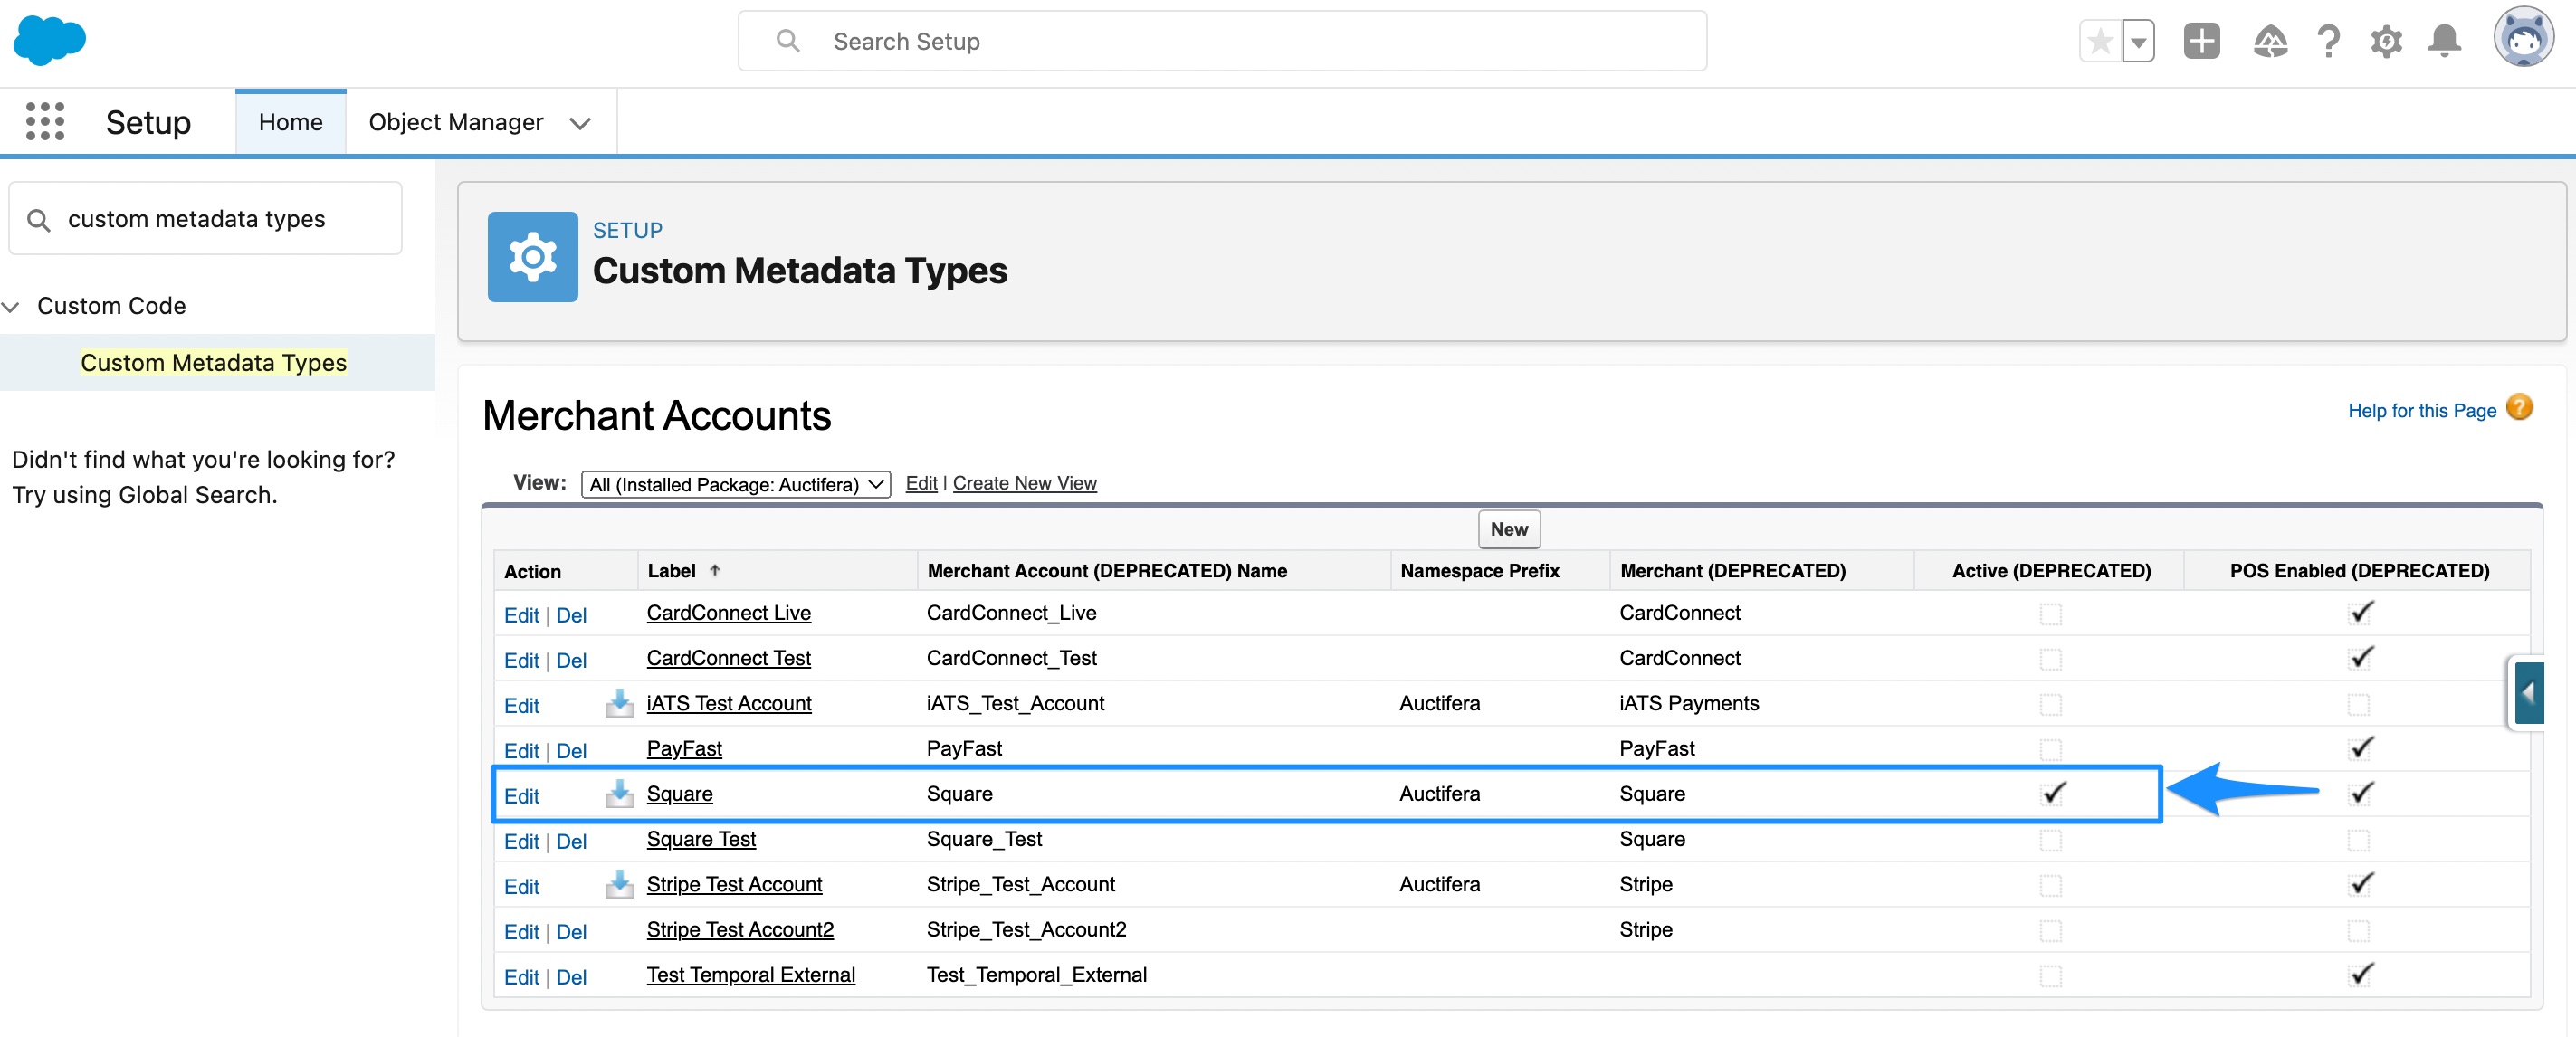This screenshot has height=1037, width=2576.
Task: Open the Global Actions plus icon
Action: 2201,42
